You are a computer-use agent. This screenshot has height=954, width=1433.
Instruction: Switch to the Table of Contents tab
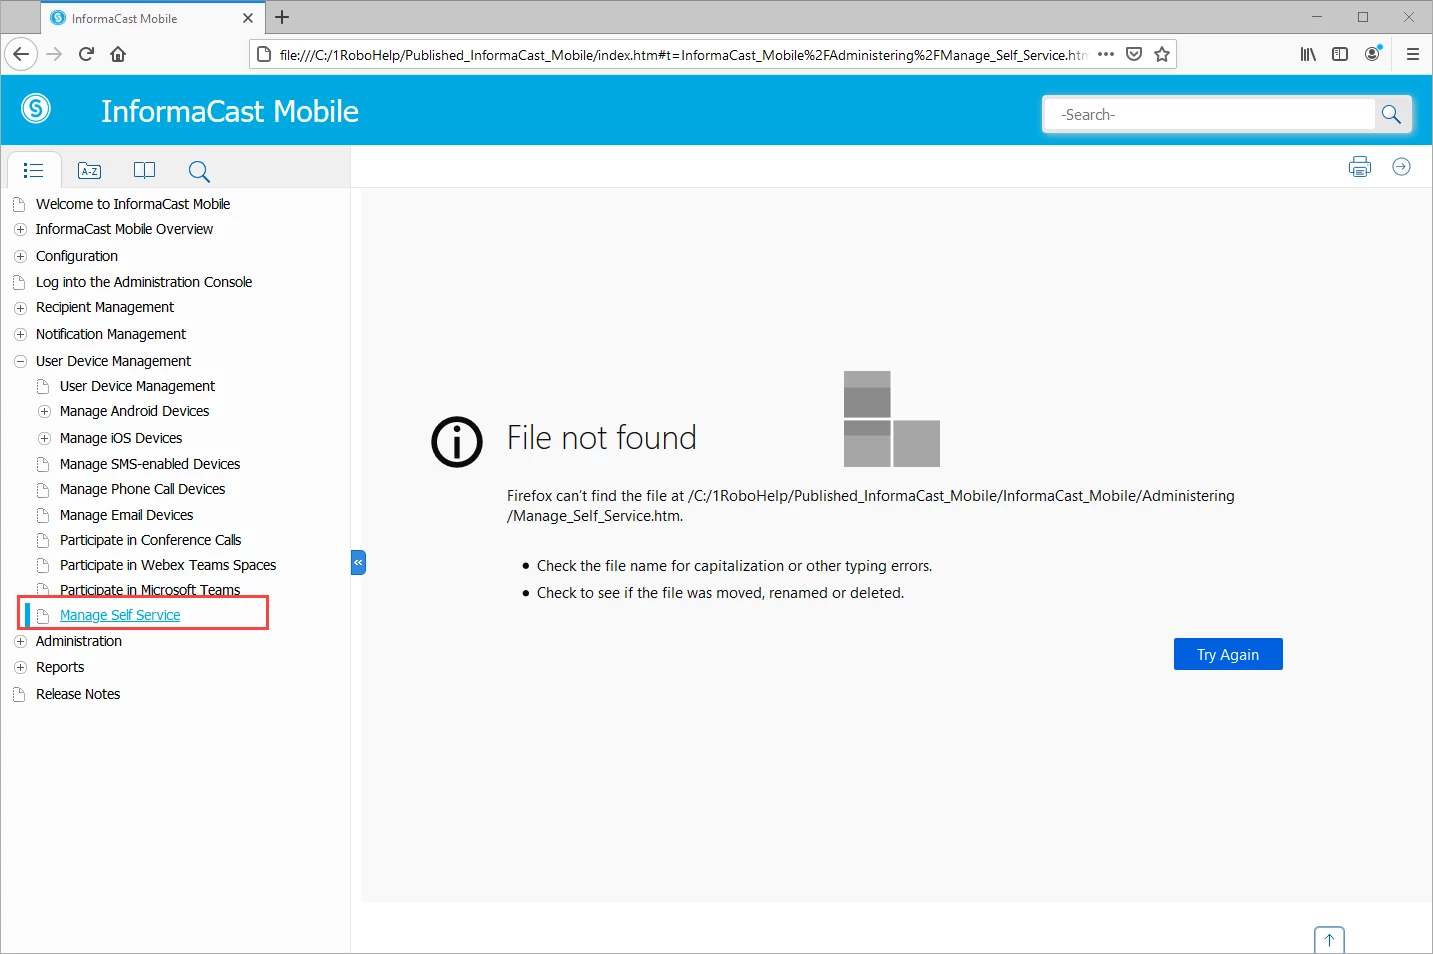coord(34,170)
